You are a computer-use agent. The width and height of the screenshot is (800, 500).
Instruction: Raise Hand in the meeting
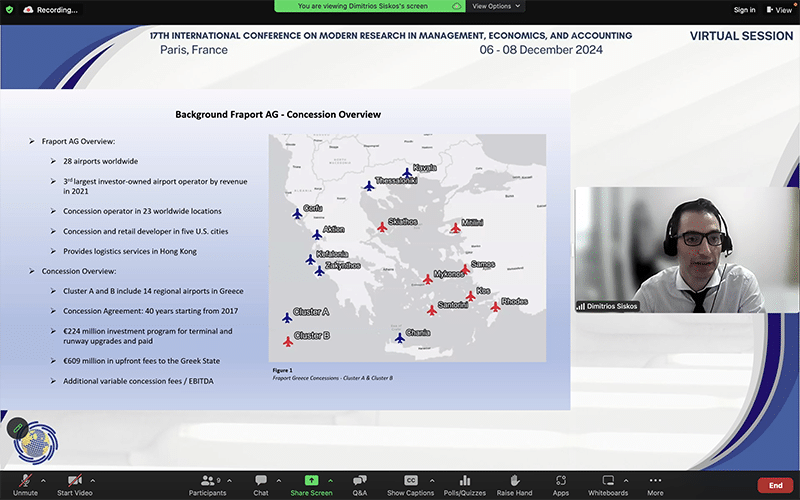[514, 483]
